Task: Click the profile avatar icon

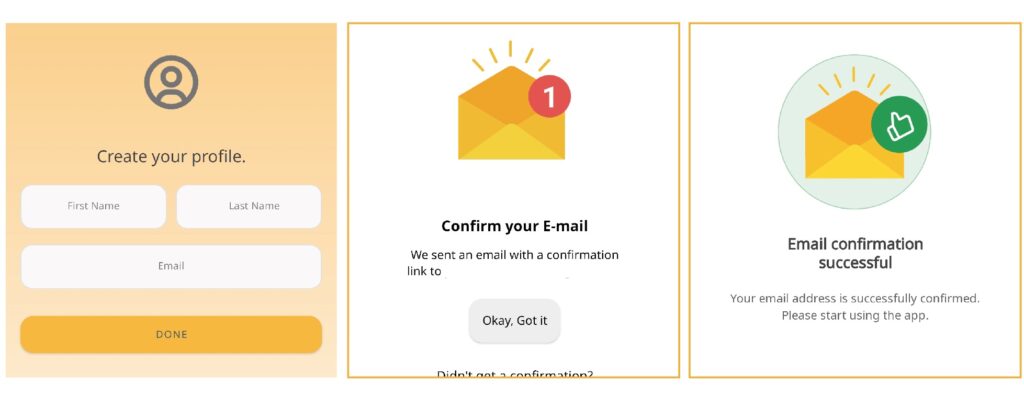Action: coord(171,82)
